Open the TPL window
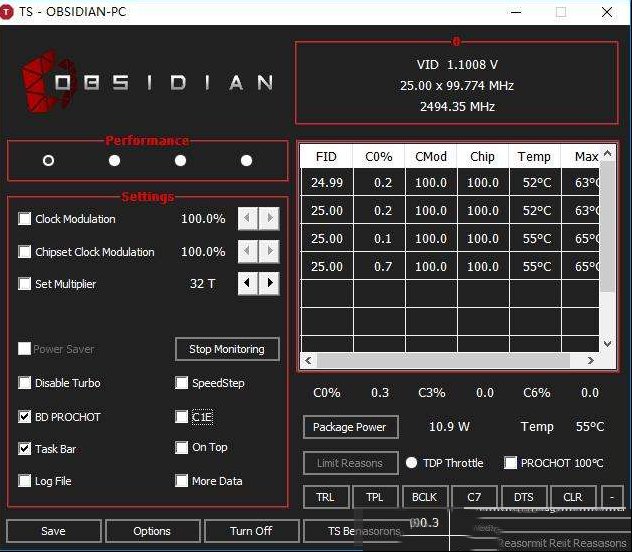The image size is (632, 552). [x=375, y=497]
